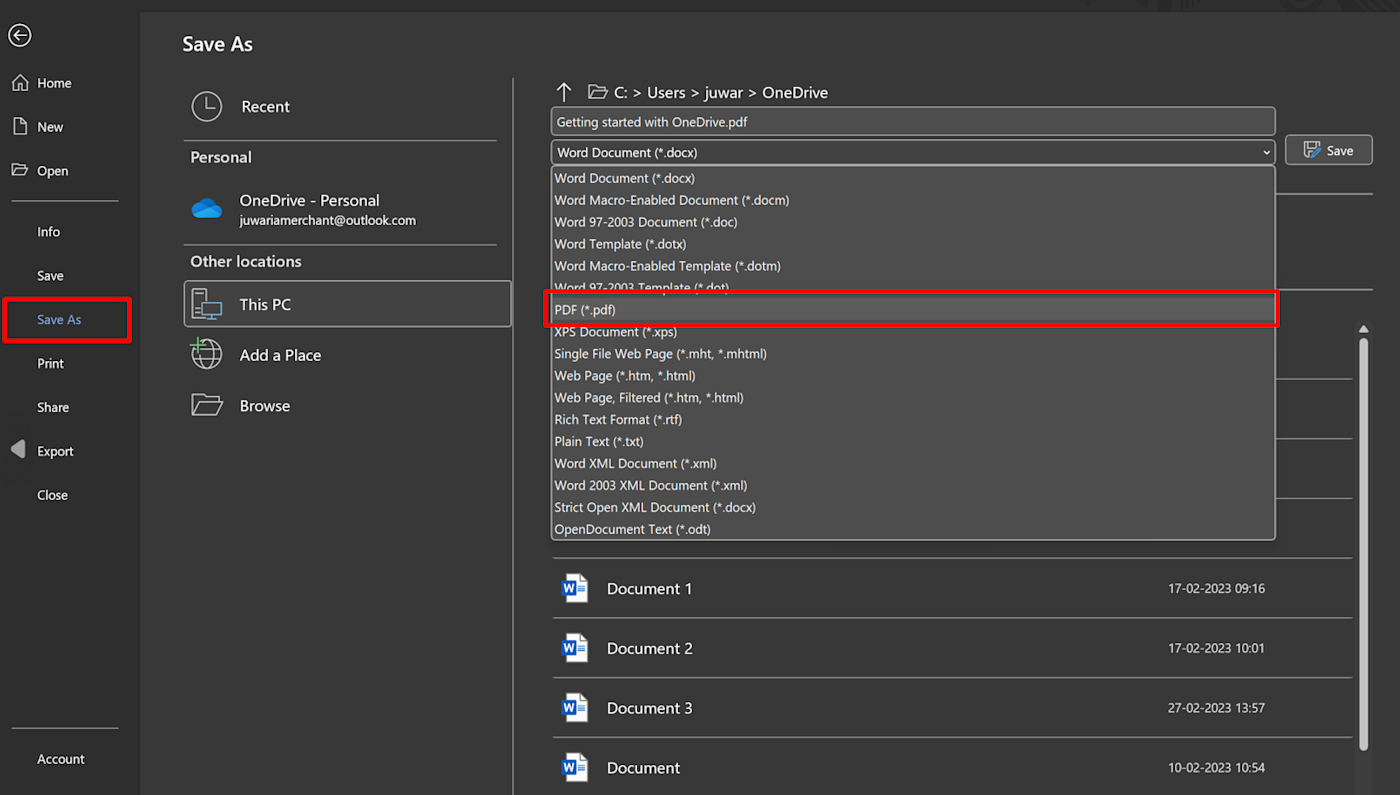Click the Word icon beside Document 1
The width and height of the screenshot is (1400, 795).
tap(575, 588)
